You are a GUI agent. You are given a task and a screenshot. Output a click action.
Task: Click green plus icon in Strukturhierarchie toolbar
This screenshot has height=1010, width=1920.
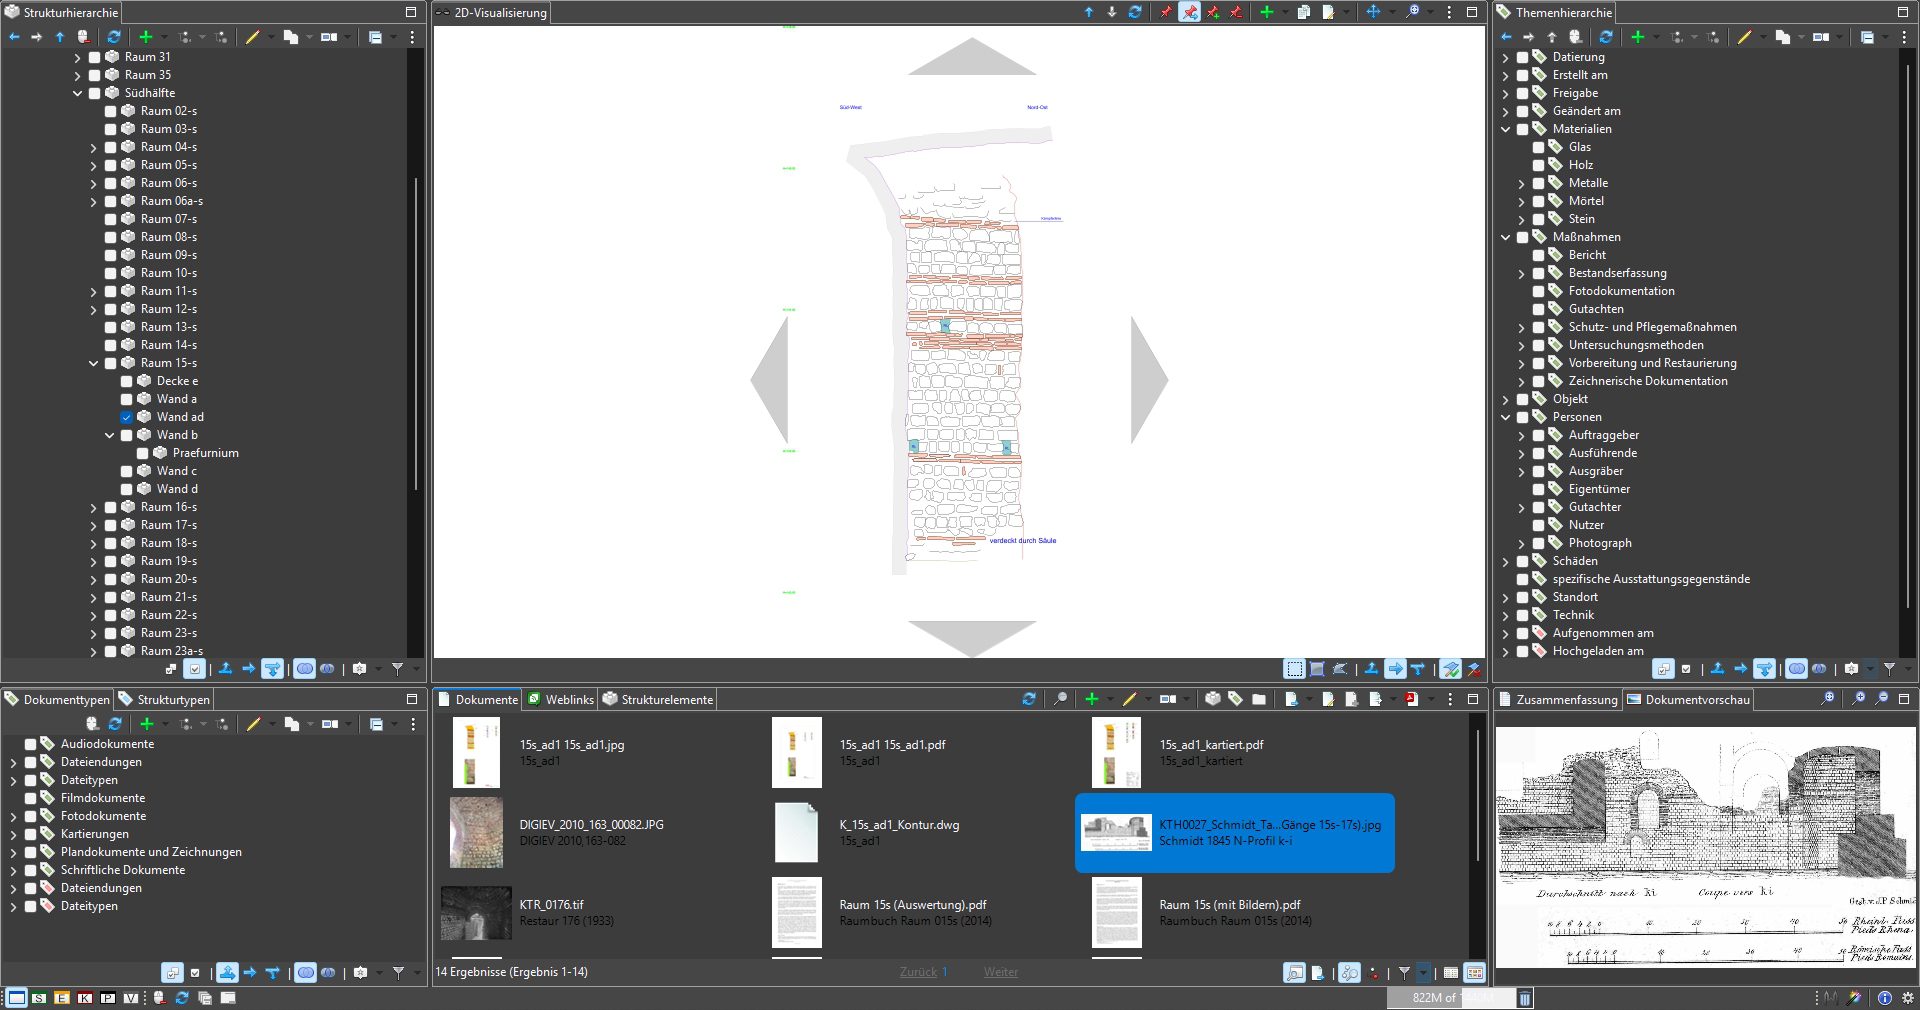[145, 37]
